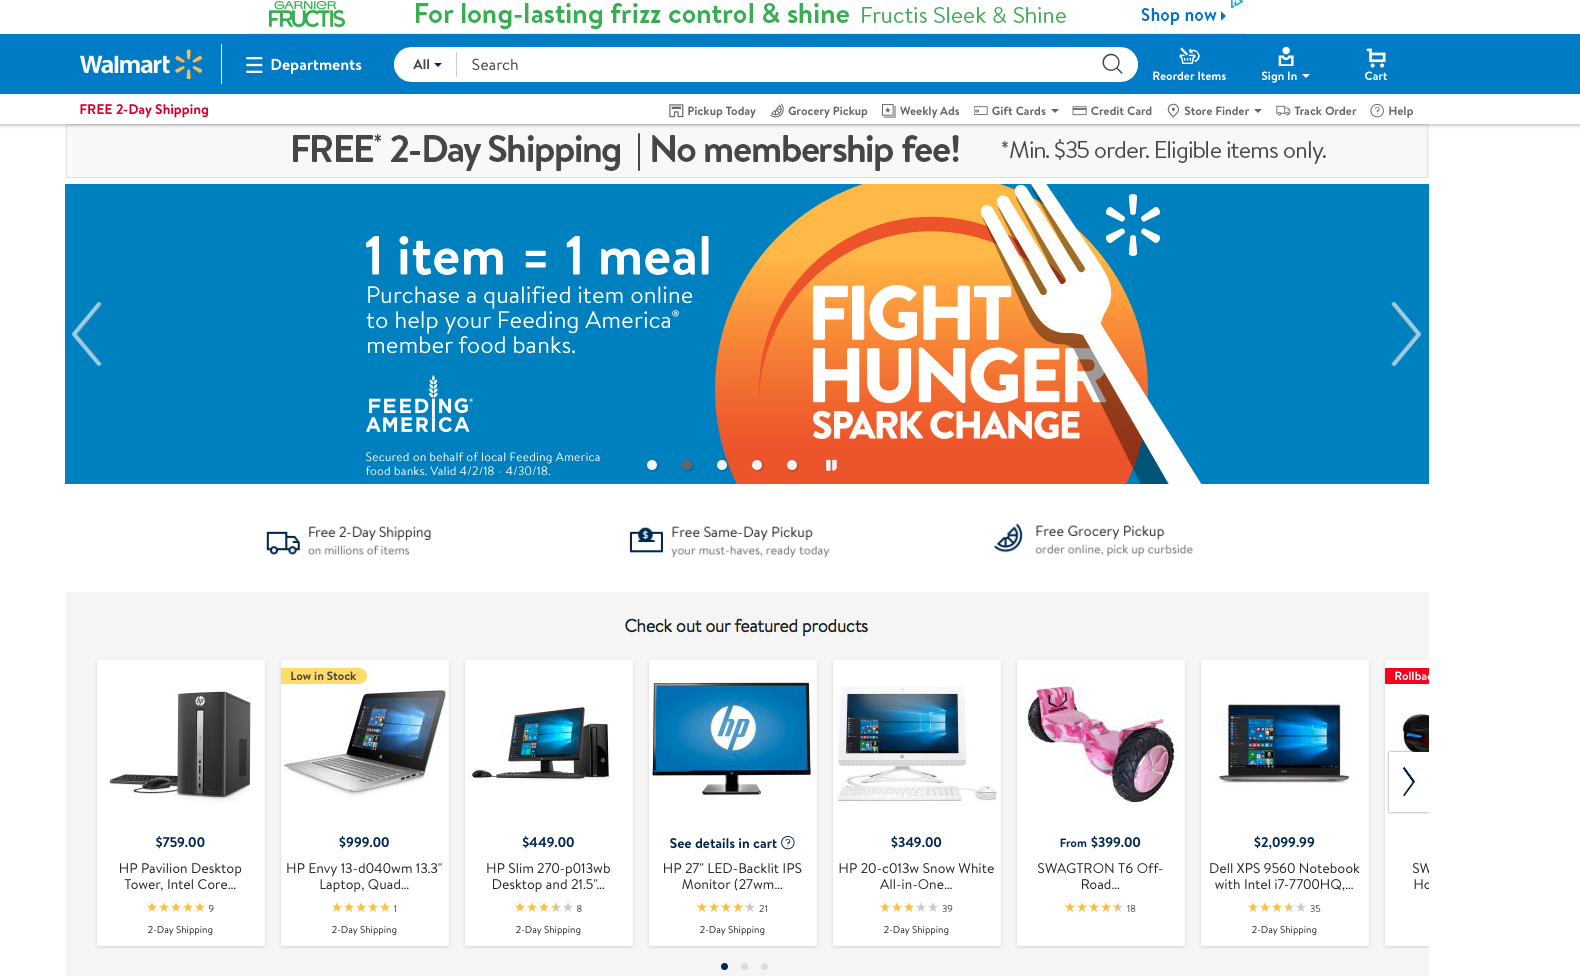This screenshot has width=1580, height=976.
Task: Click the Free Grocery Pickup citrus icon
Action: point(1008,539)
